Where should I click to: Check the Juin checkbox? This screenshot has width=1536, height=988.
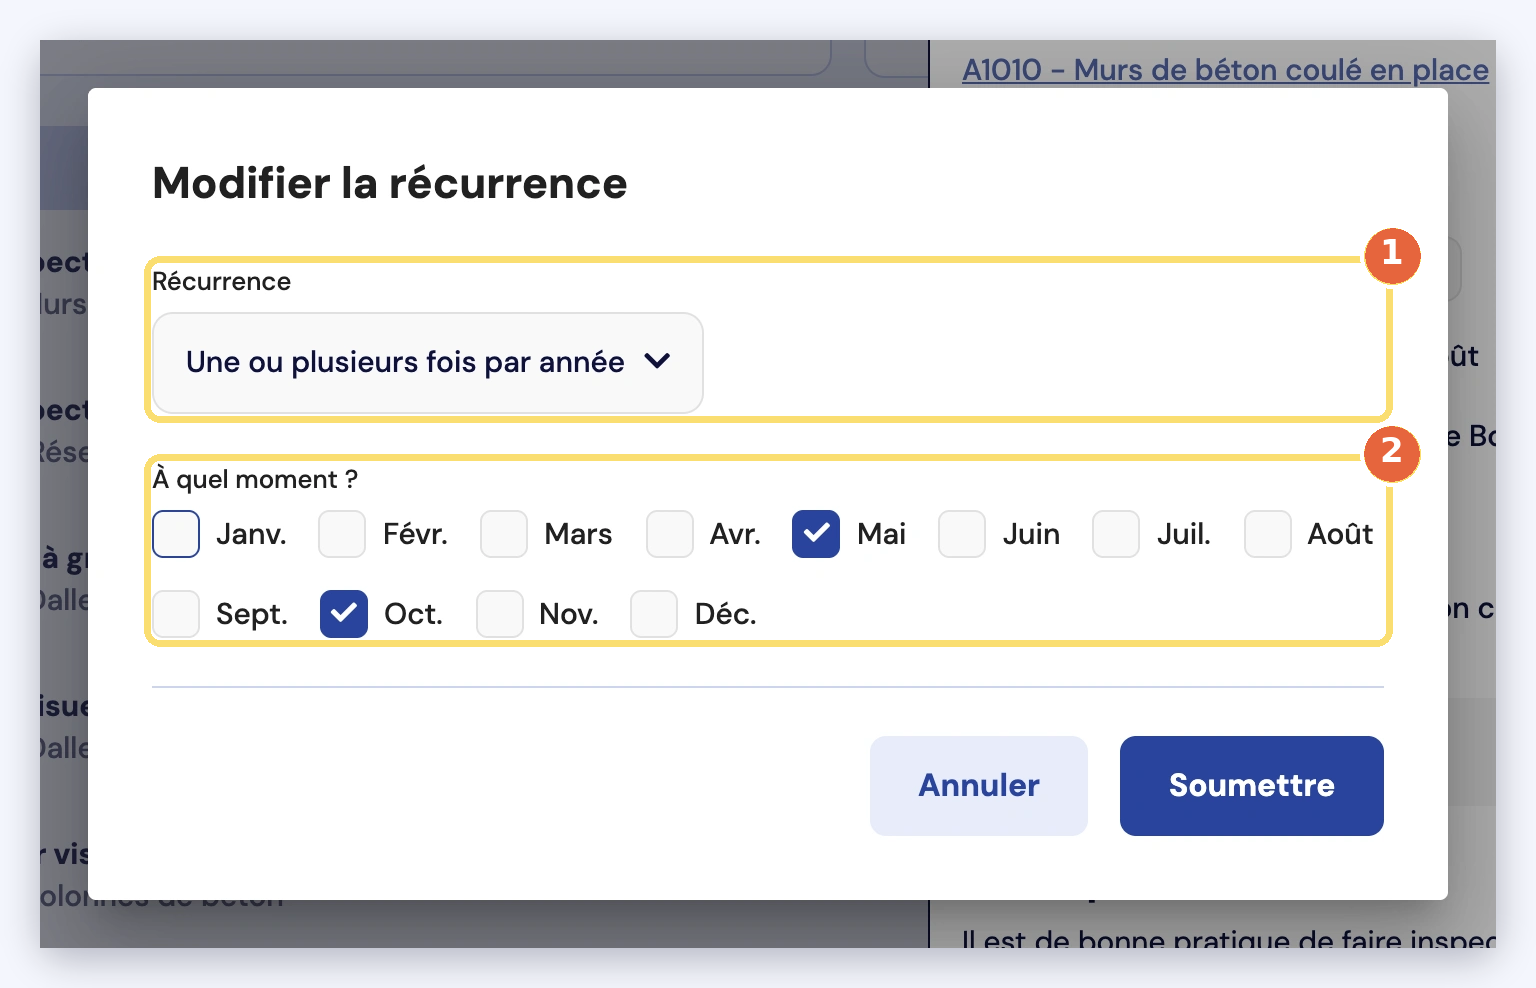click(962, 534)
